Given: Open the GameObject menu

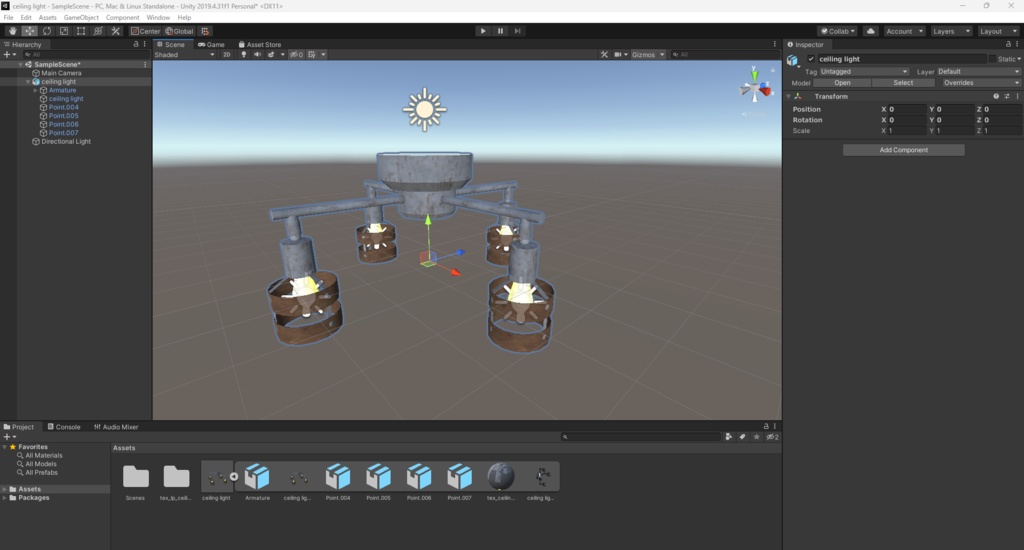Looking at the screenshot, I should (x=81, y=18).
